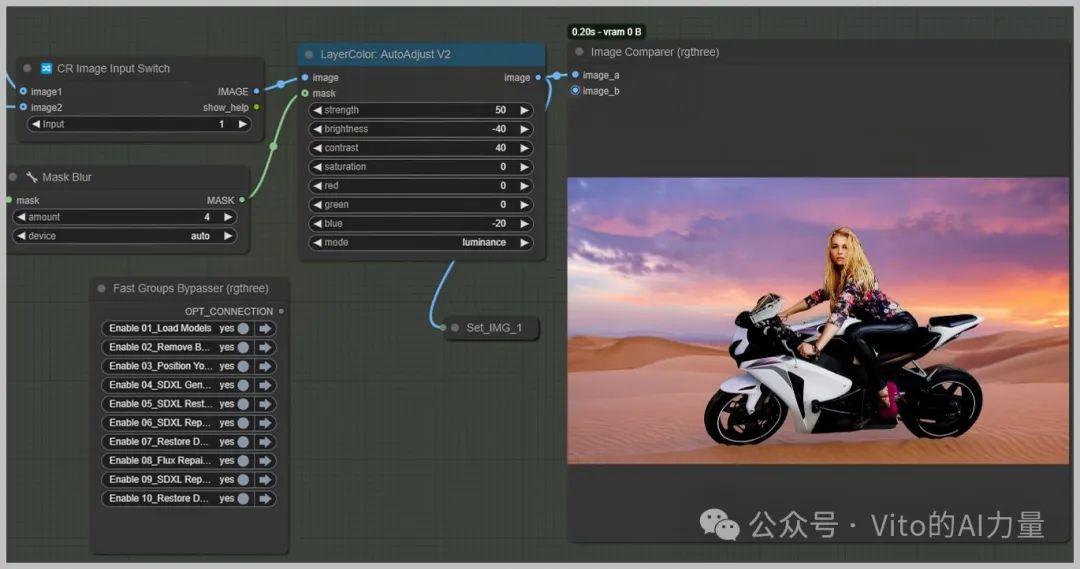Jump to group 02_Remove B... arrow
1080x569 pixels.
[265, 347]
